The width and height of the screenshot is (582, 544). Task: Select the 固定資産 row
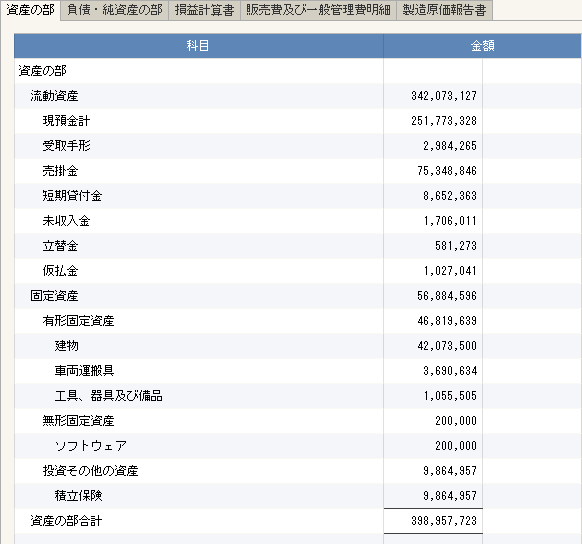point(298,296)
